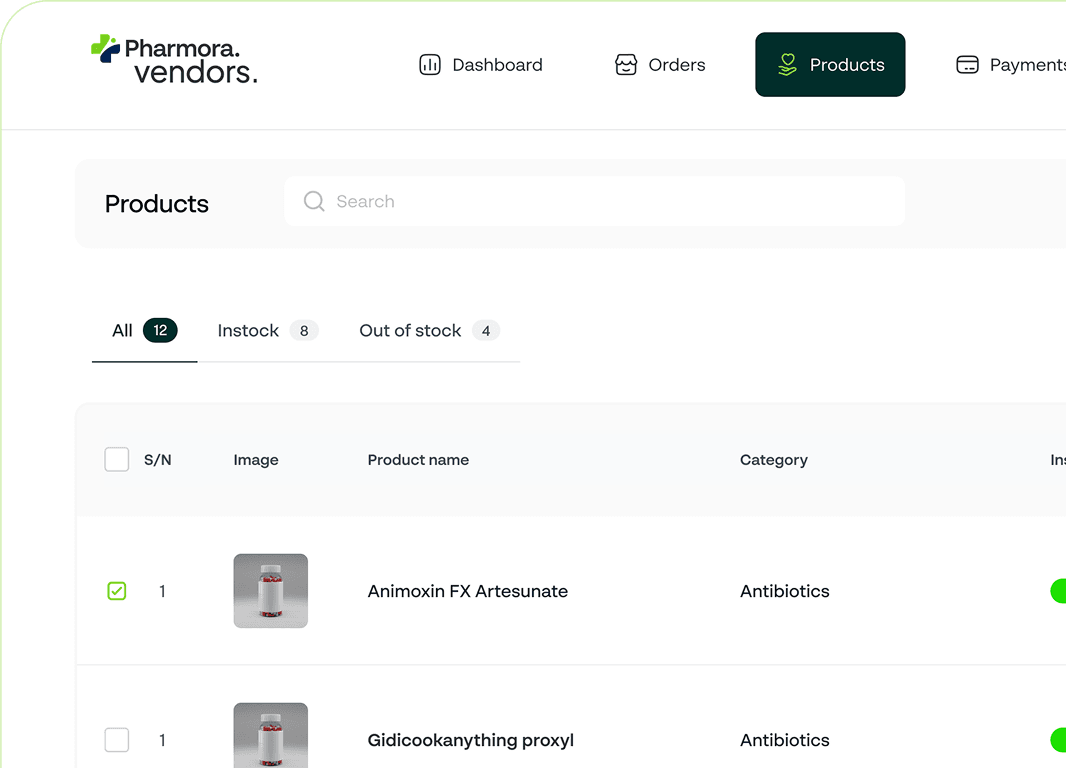Open the Animoxin FX Artesunate product name
This screenshot has height=768, width=1066.
click(467, 591)
